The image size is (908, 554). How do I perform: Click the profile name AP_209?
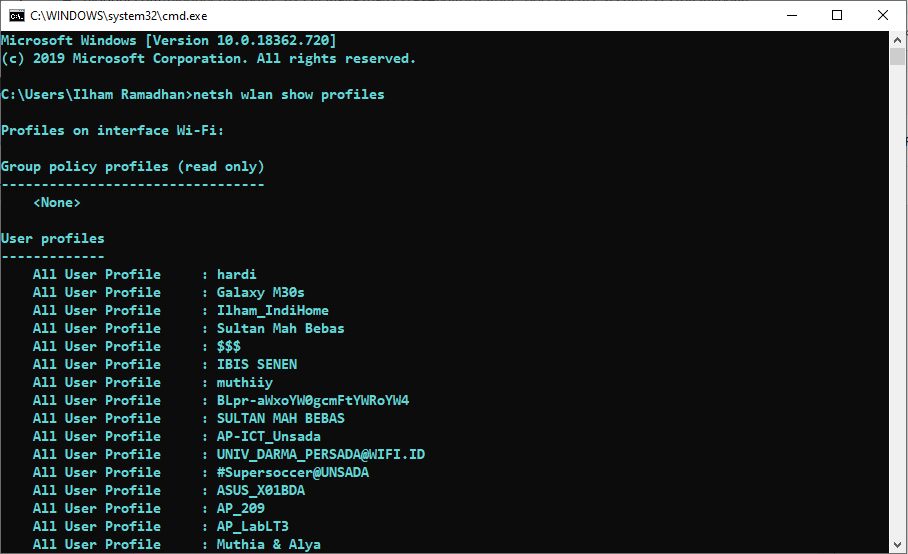240,508
